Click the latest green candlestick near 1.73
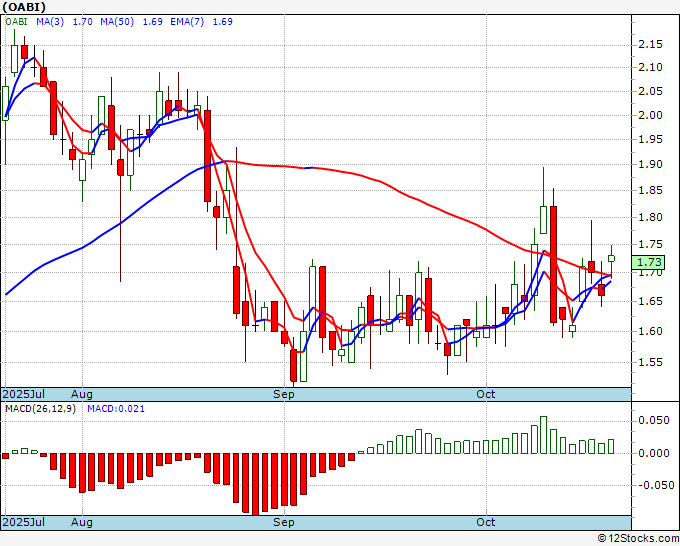Viewport: 680px width, 546px height. 611,258
